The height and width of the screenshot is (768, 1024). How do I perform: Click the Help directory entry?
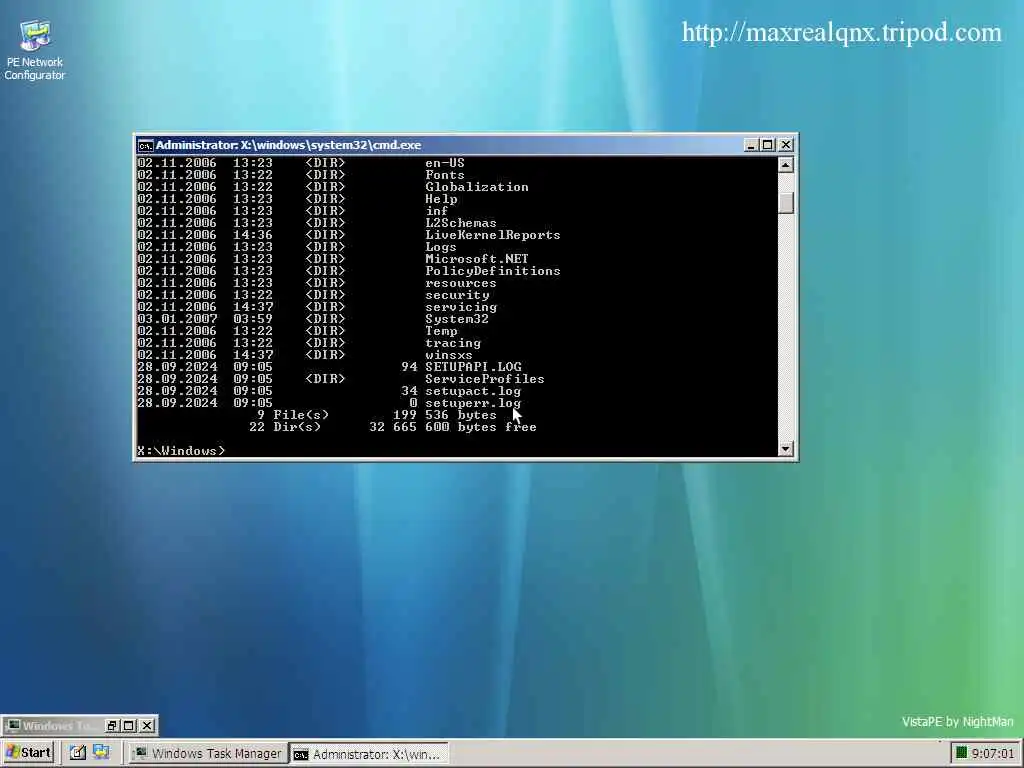click(441, 199)
